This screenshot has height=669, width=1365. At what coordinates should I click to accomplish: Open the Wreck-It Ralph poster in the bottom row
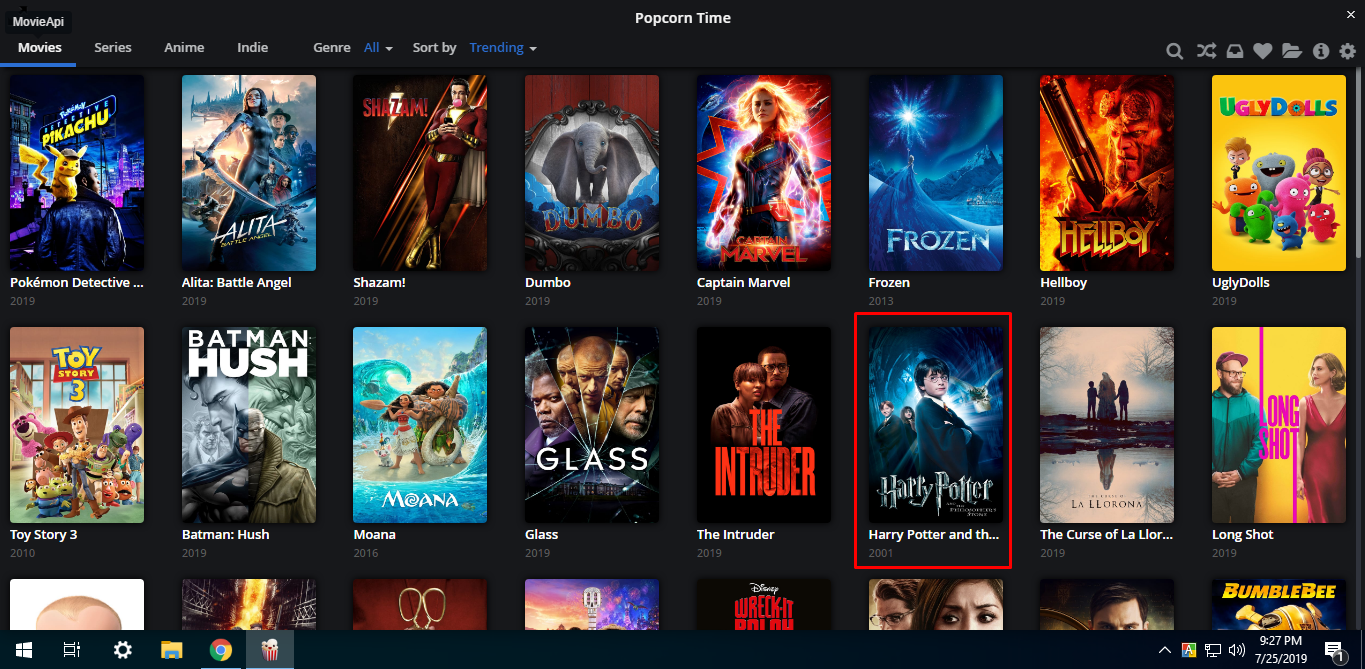(x=764, y=604)
